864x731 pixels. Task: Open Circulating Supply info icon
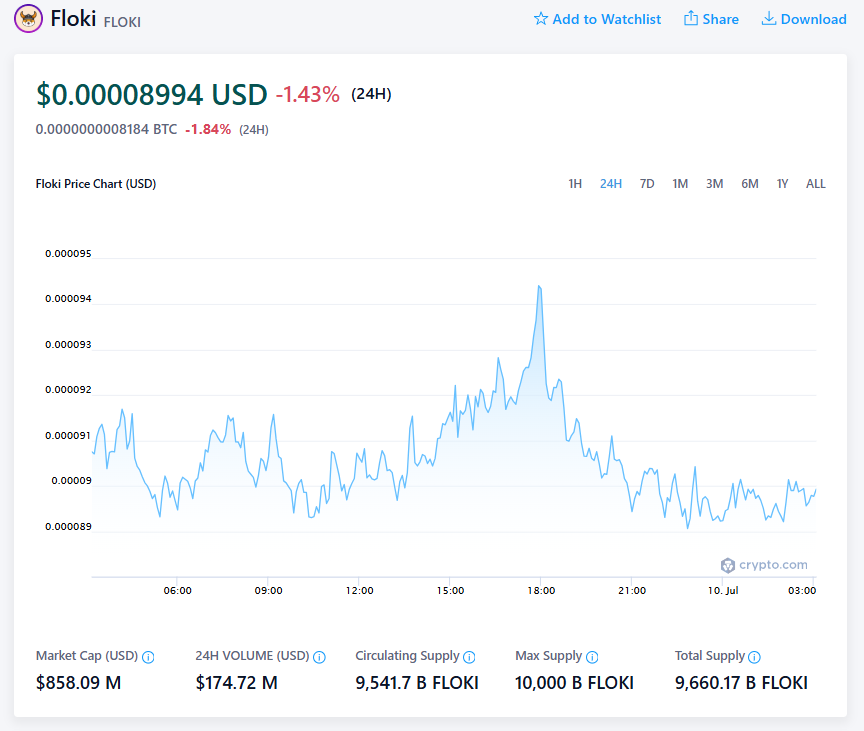(x=469, y=657)
